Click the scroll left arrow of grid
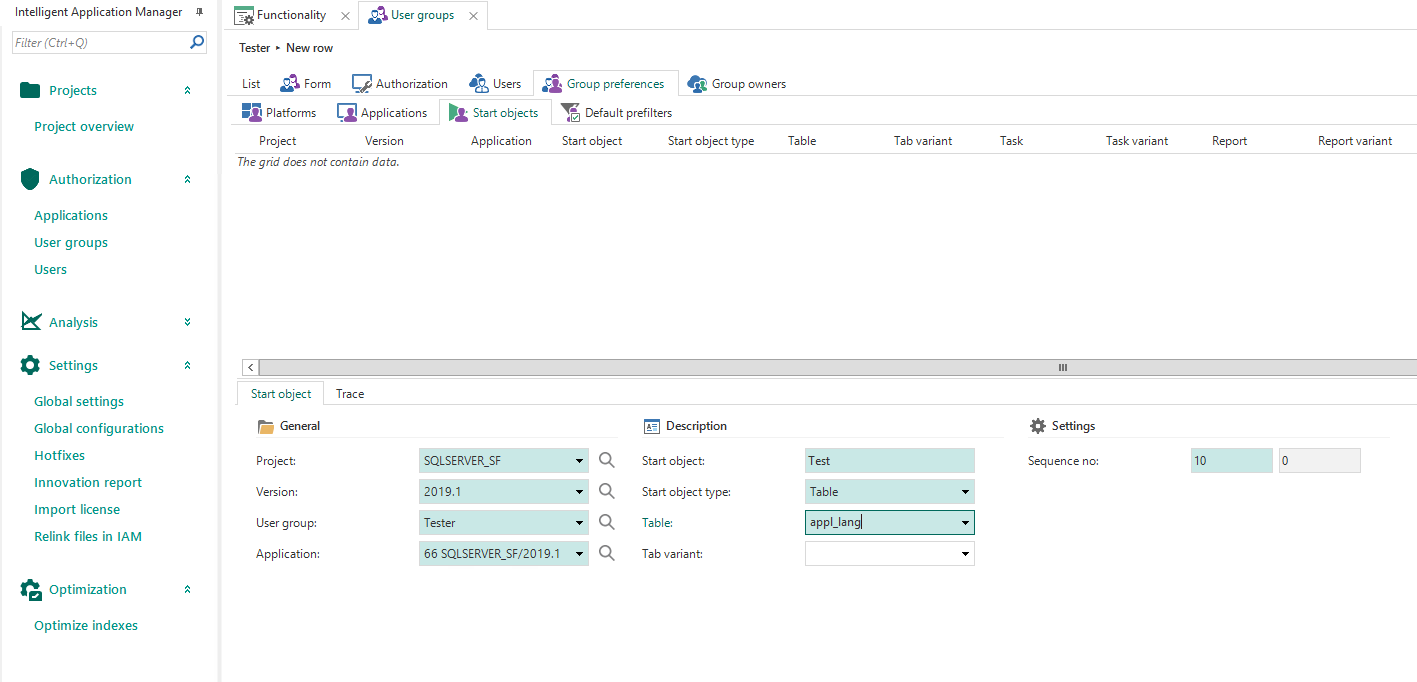This screenshot has height=682, width=1417. coord(250,367)
